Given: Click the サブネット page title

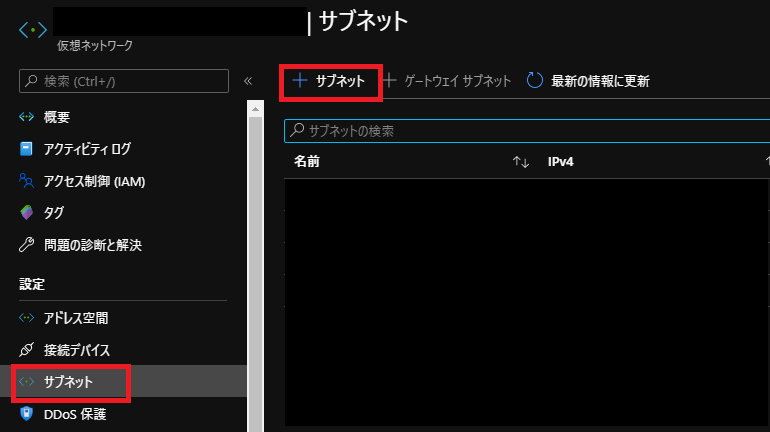Looking at the screenshot, I should click(363, 22).
